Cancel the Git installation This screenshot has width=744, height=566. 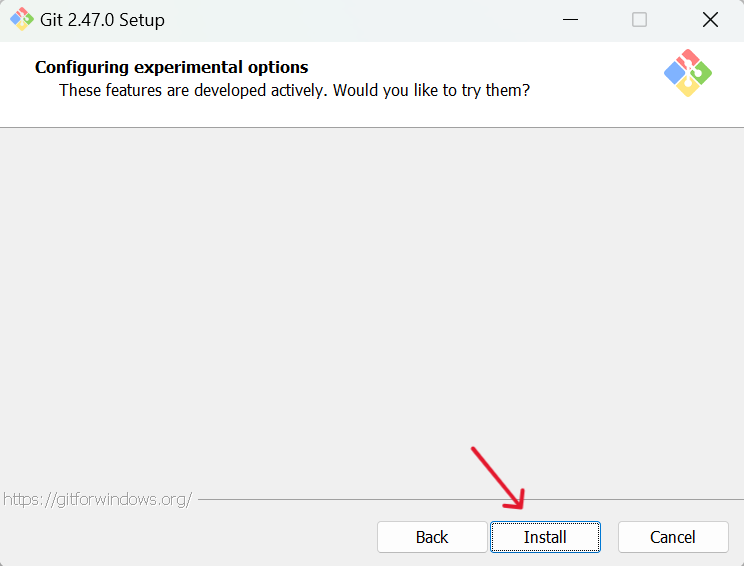click(x=673, y=537)
